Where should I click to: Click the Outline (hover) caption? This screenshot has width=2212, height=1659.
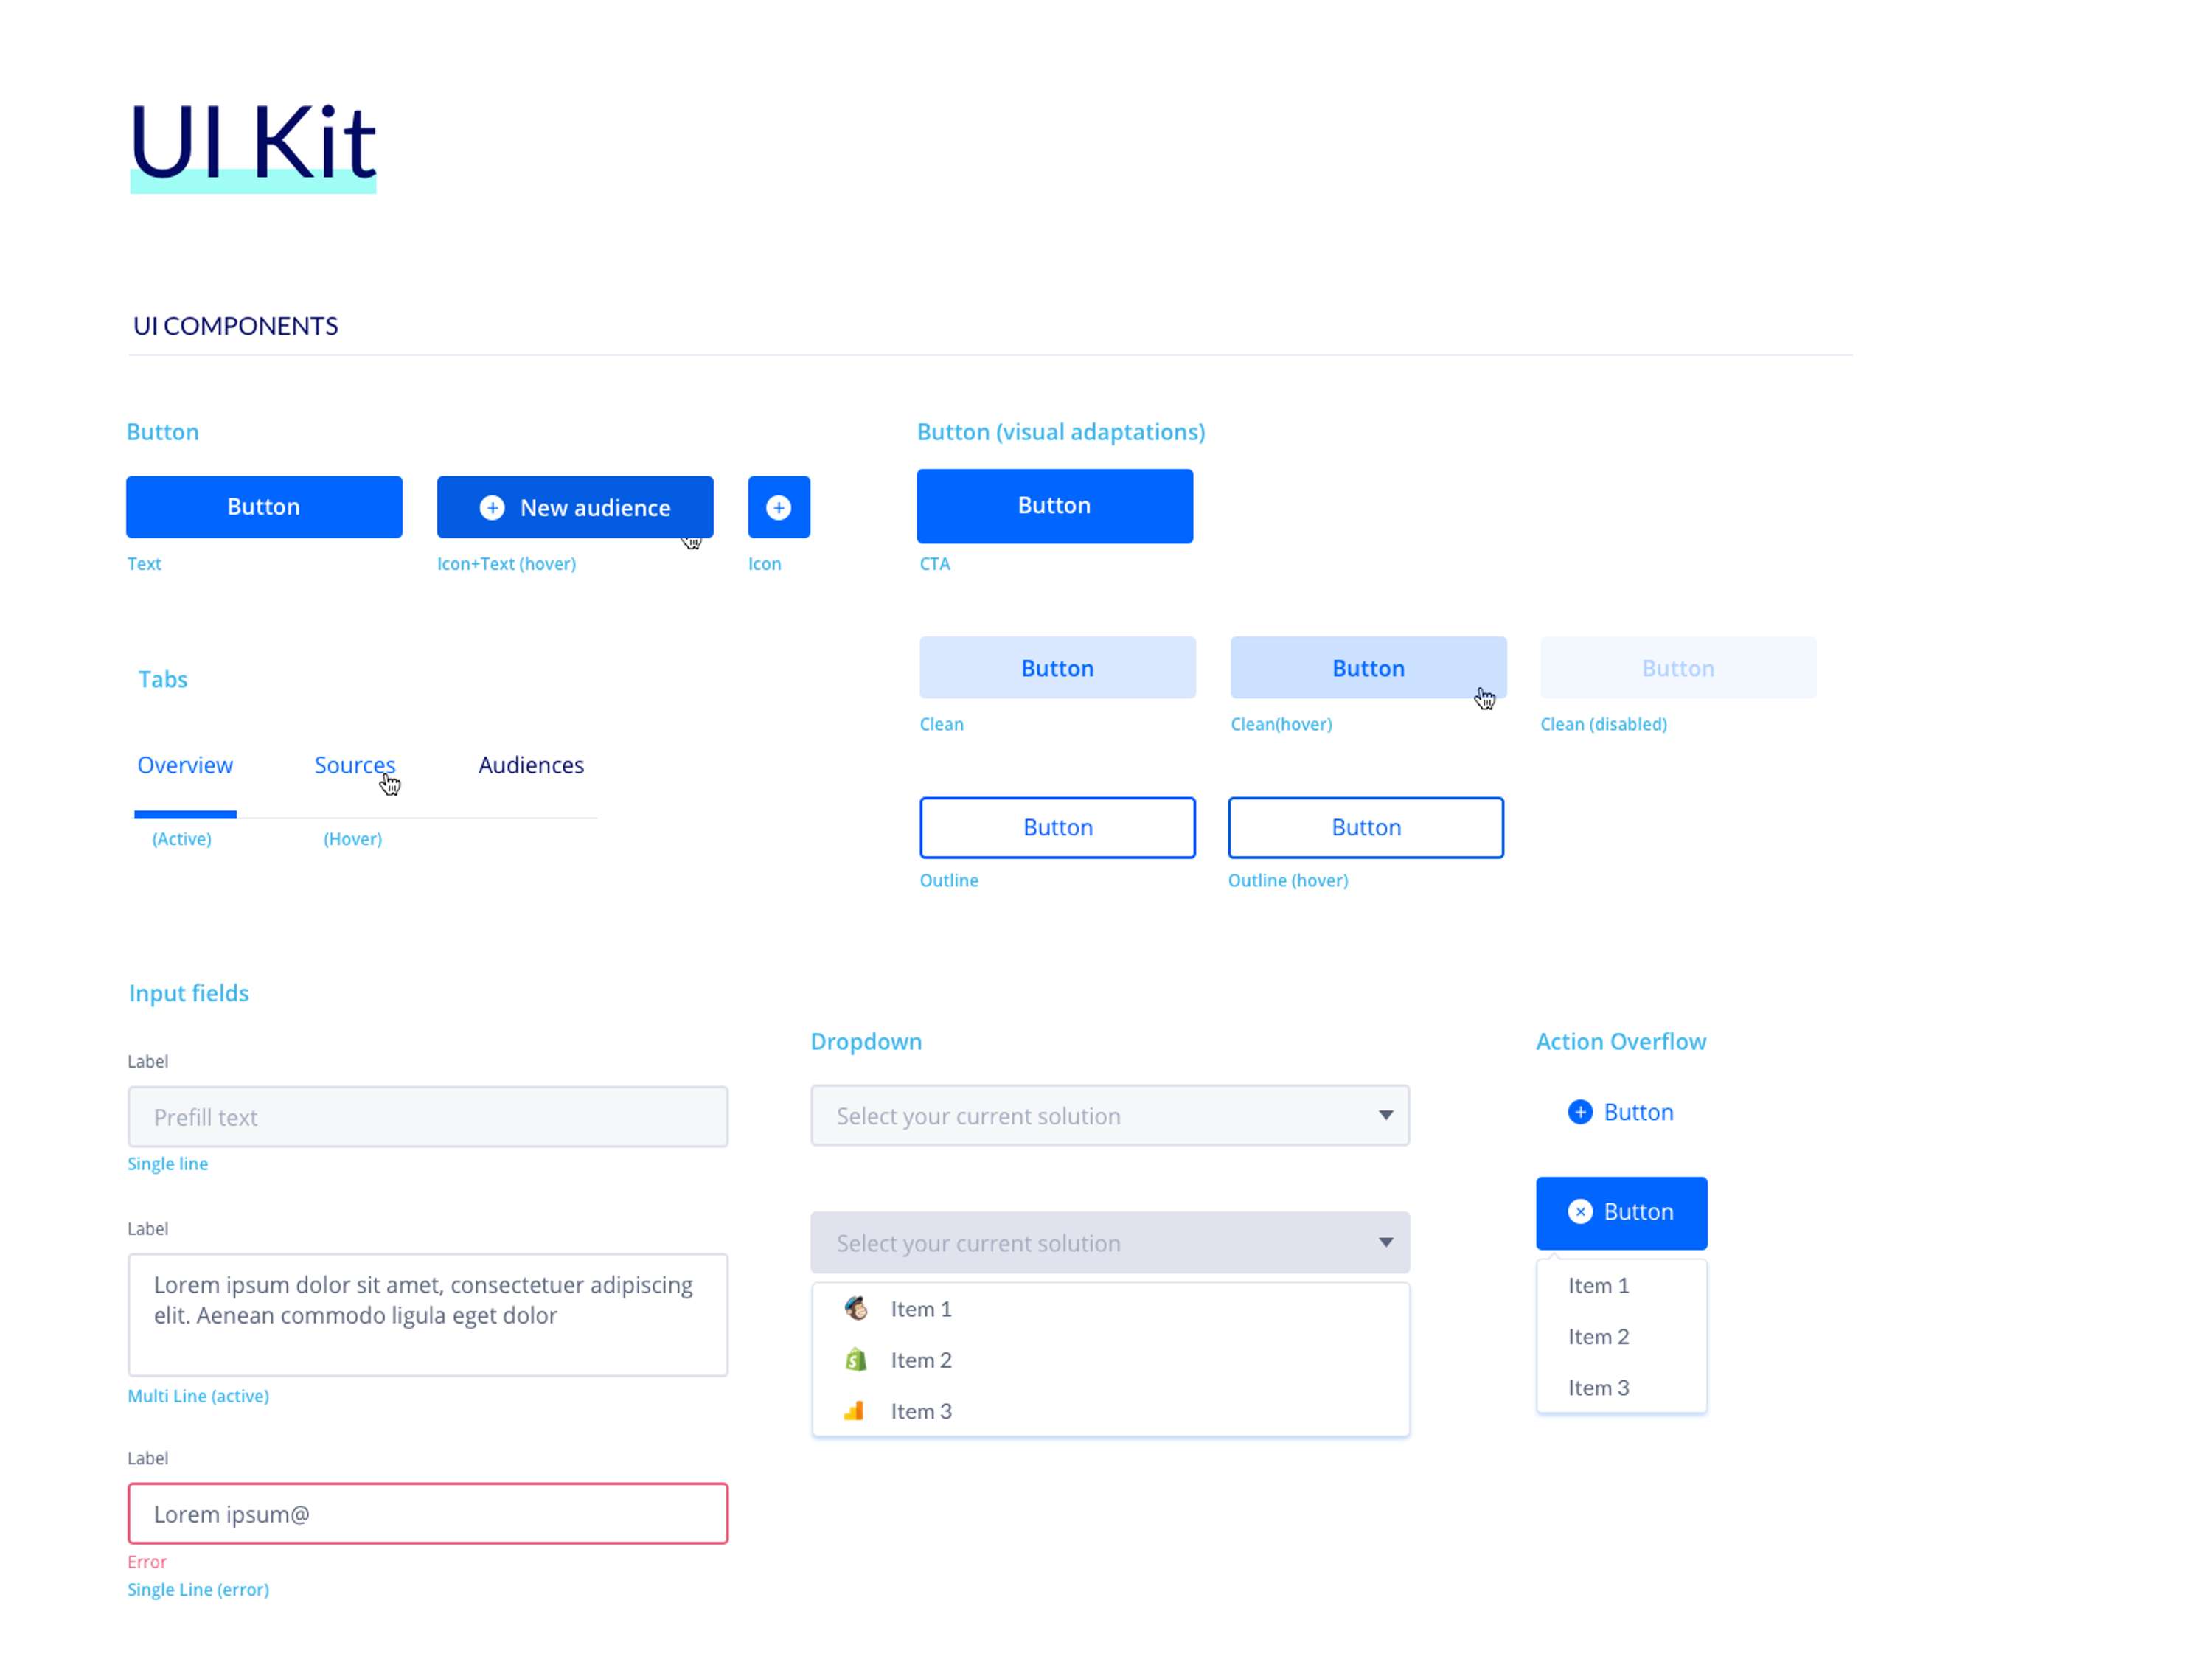[1288, 880]
